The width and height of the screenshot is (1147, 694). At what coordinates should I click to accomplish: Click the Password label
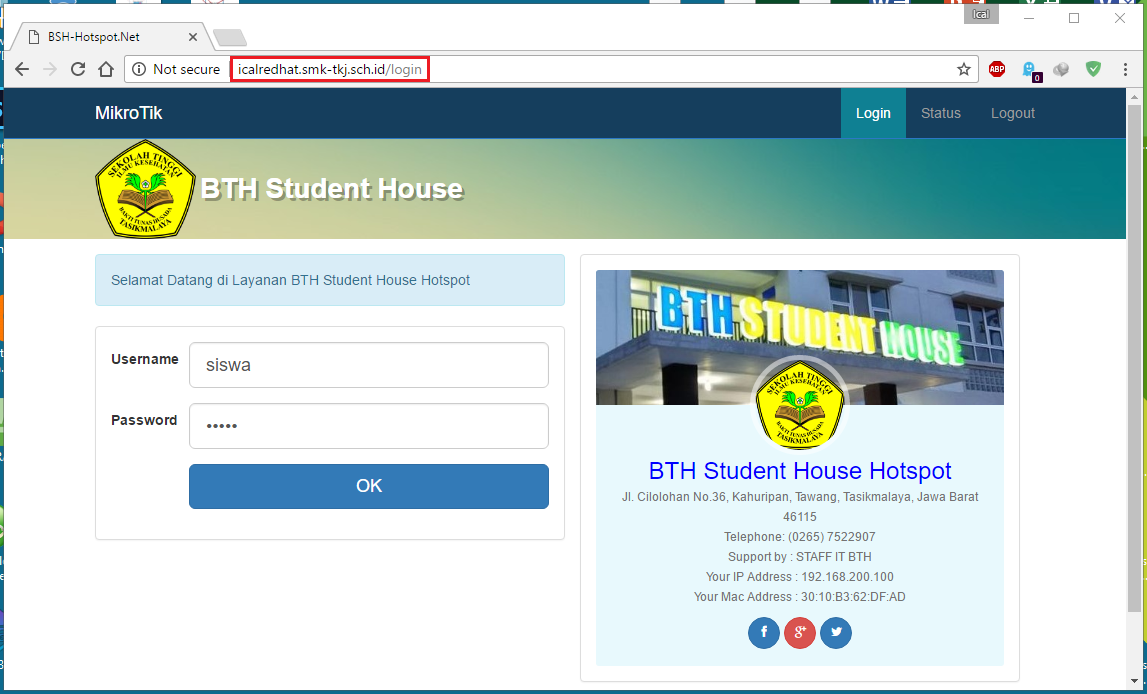[144, 420]
